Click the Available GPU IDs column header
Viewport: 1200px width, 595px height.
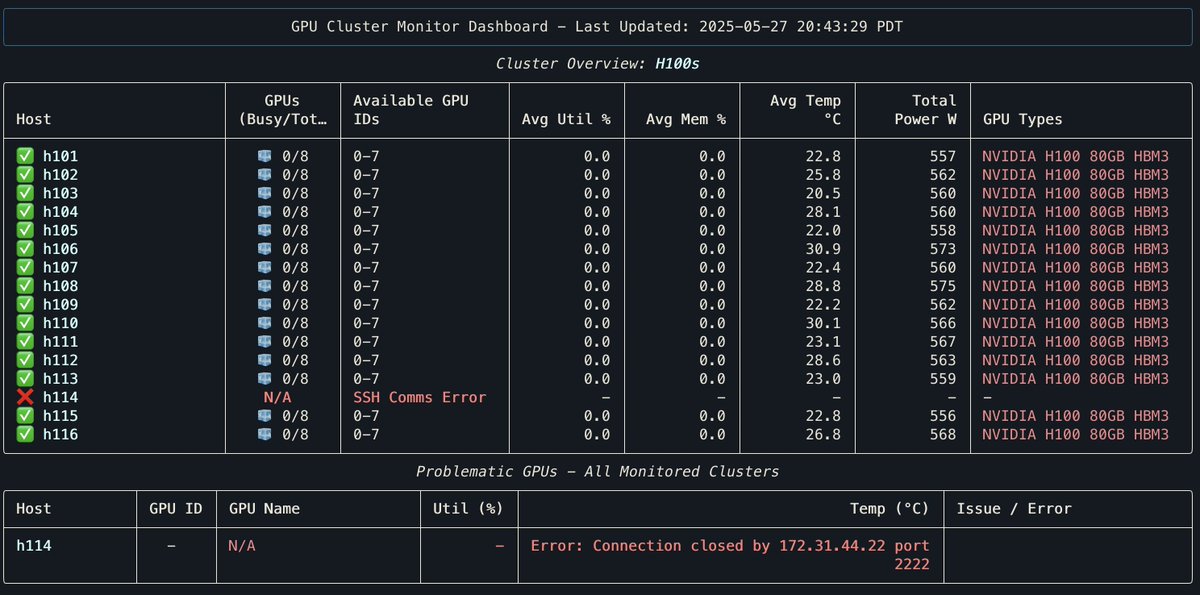pos(411,110)
